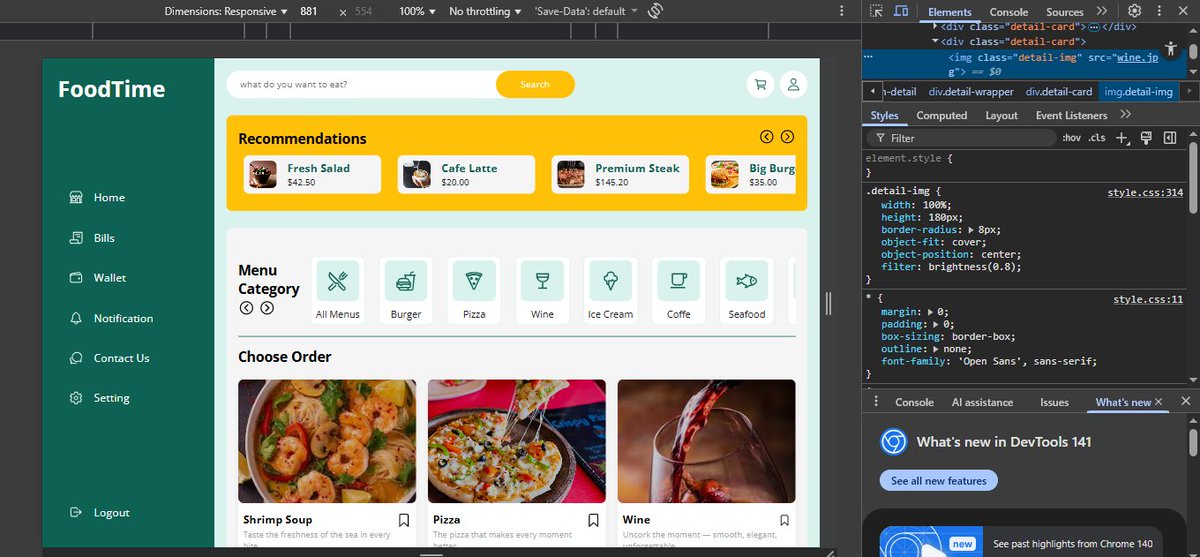1200x557 pixels.
Task: Open Wallet in sidebar
Action: tap(97, 278)
